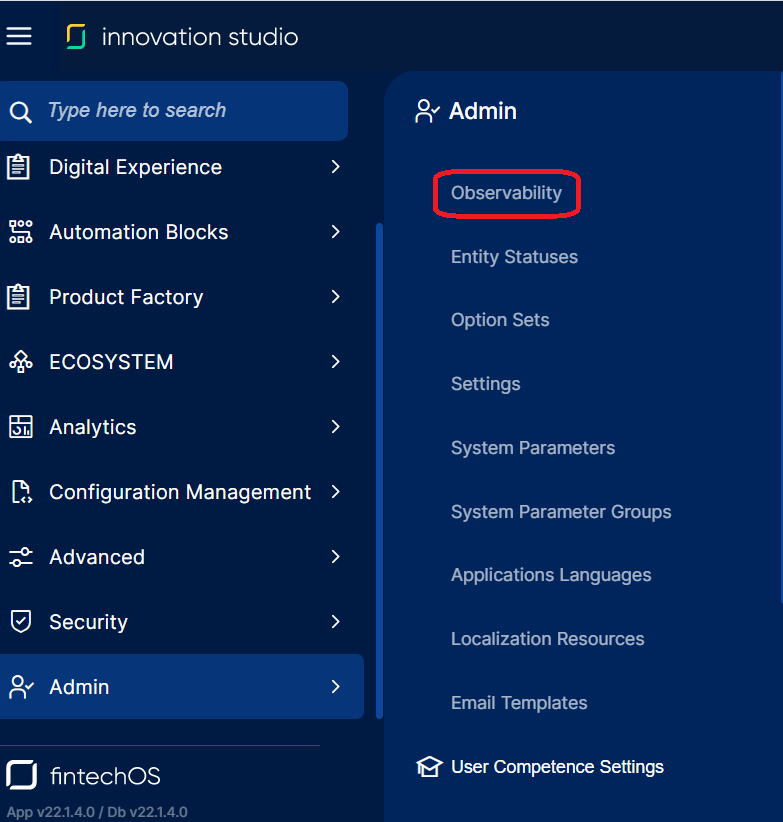The height and width of the screenshot is (822, 783).
Task: Open System Parameters page
Action: click(x=532, y=448)
